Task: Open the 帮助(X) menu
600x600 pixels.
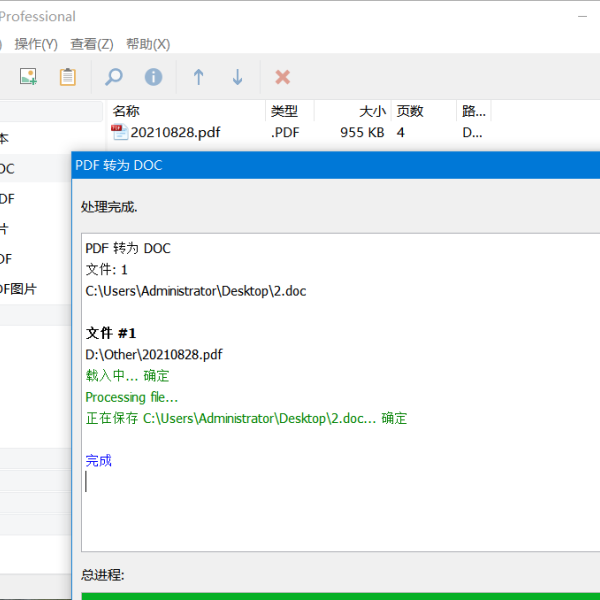Action: point(148,44)
